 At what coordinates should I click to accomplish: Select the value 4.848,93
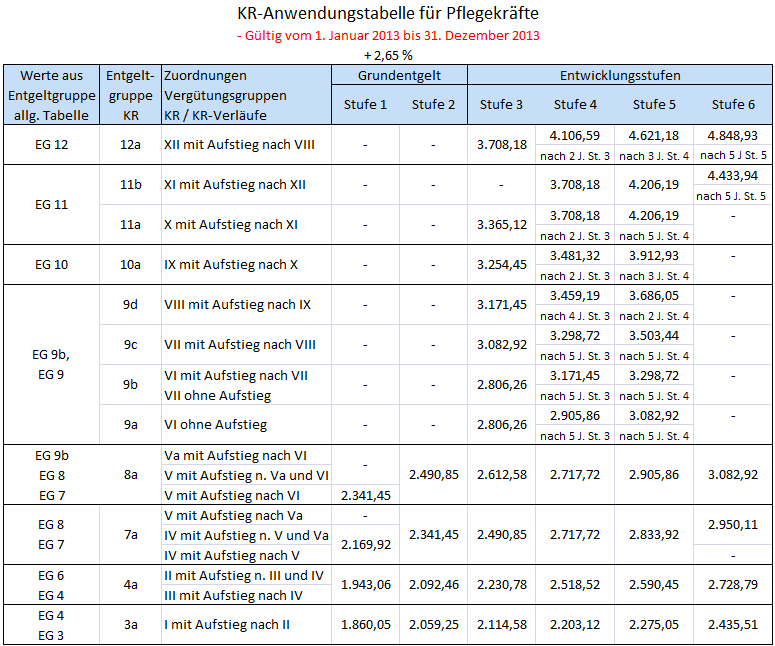(x=733, y=135)
